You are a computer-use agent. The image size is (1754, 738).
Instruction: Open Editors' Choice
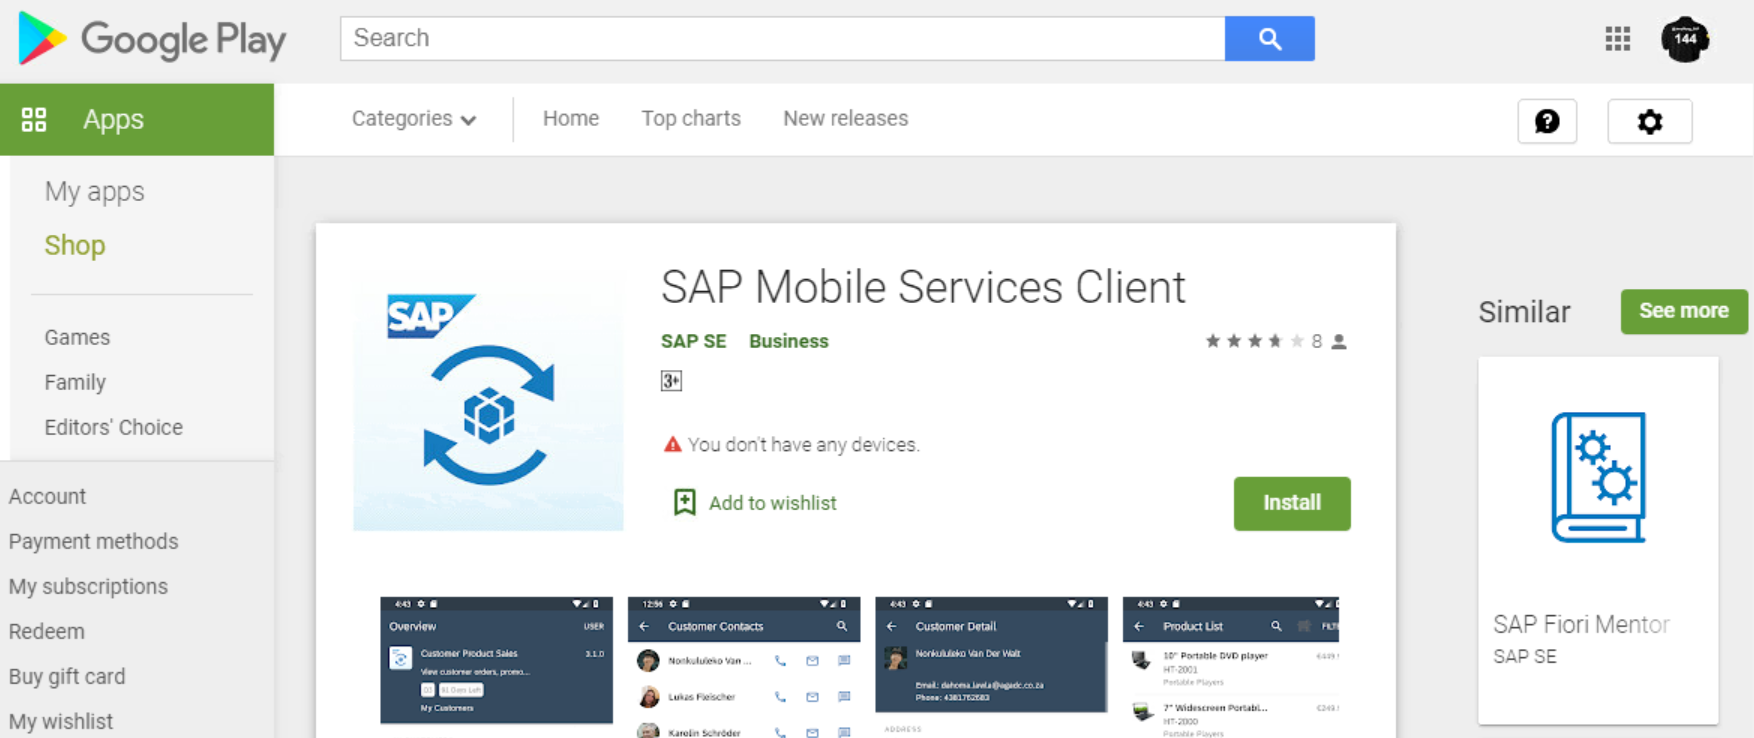click(114, 427)
